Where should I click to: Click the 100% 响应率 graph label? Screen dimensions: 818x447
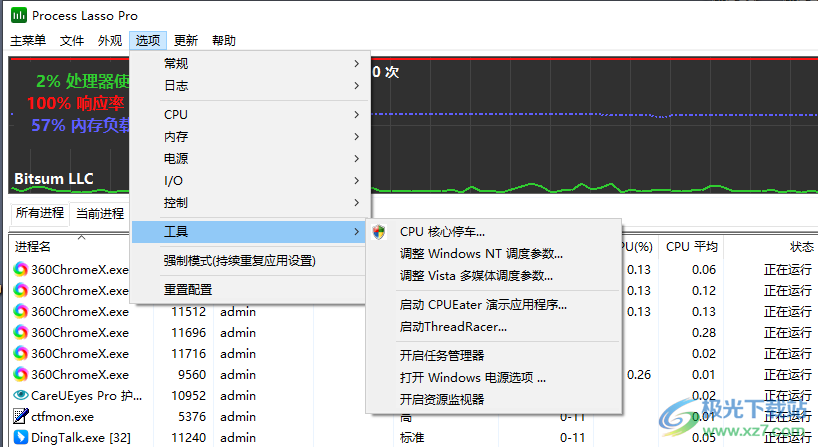point(76,103)
